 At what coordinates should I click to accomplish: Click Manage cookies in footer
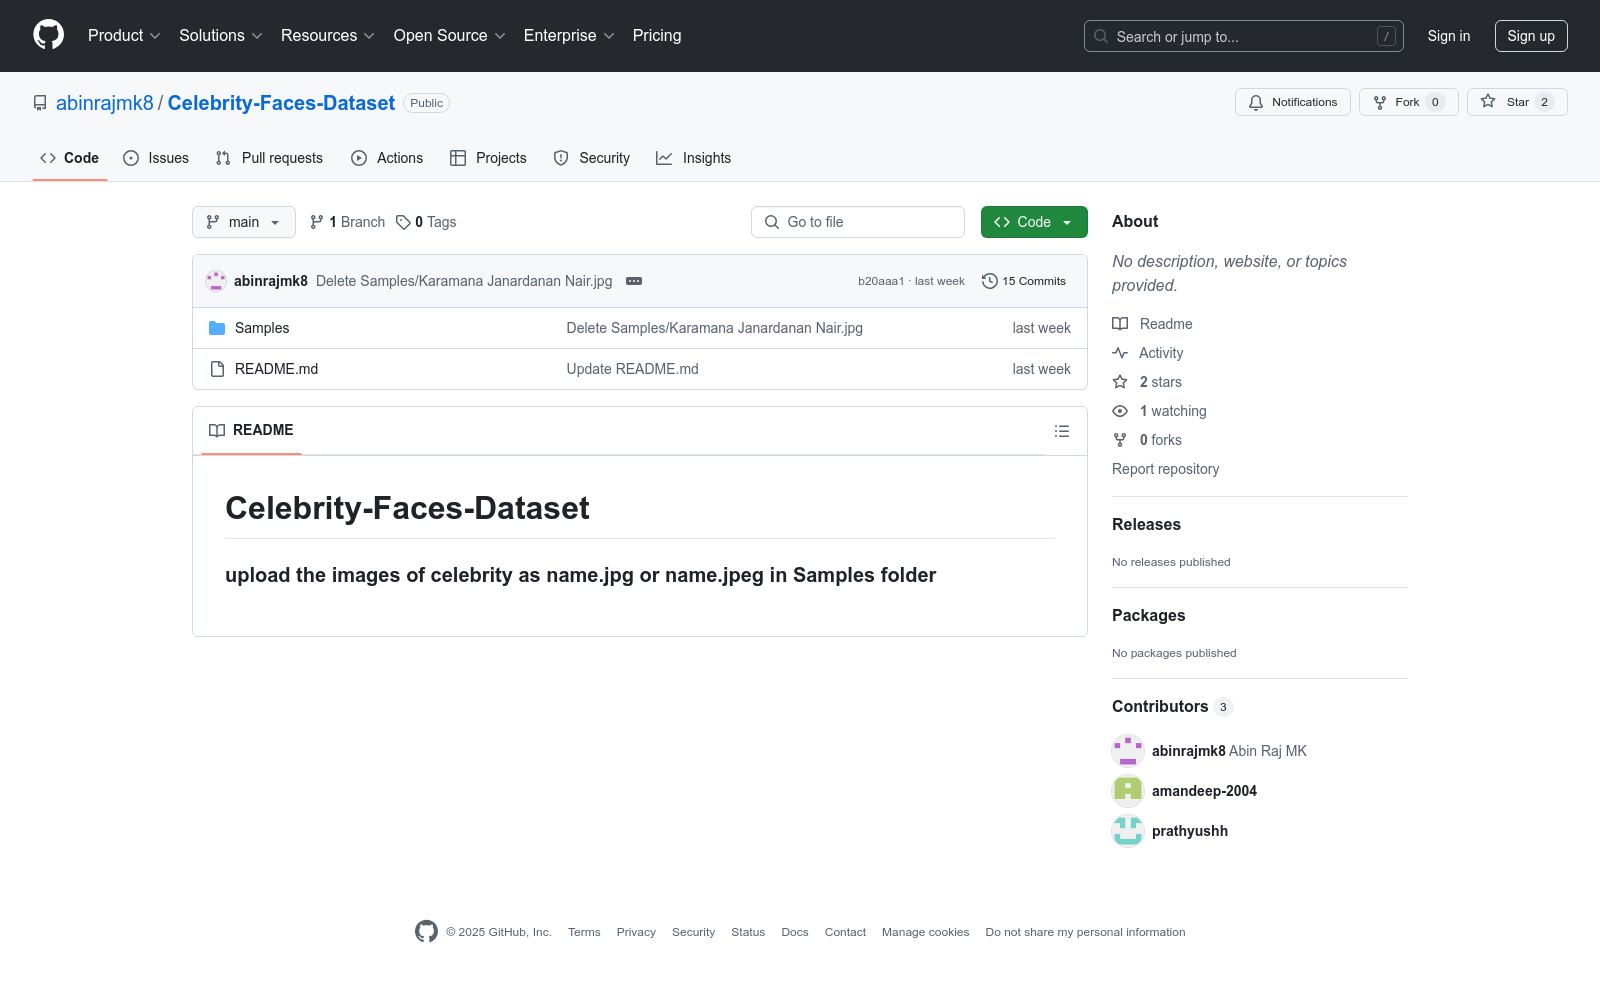tap(925, 932)
